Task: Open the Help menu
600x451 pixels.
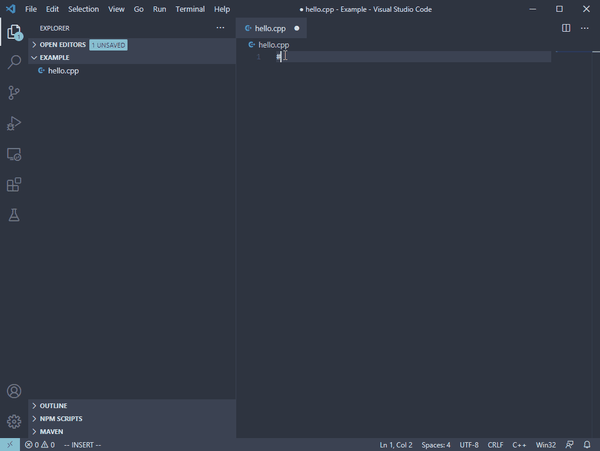Action: (x=222, y=9)
